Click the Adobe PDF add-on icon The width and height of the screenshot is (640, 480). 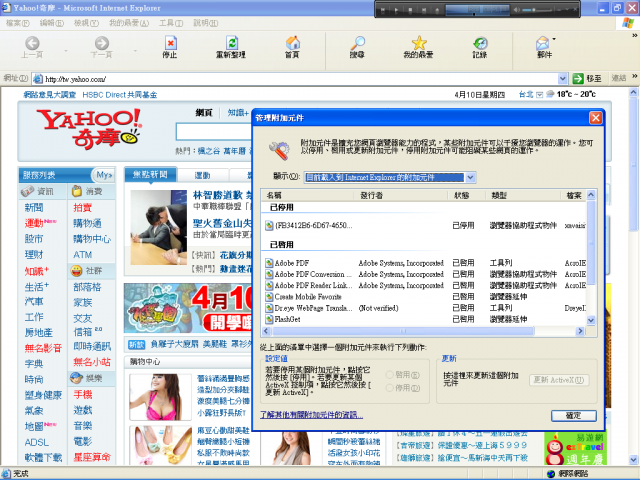pyautogui.click(x=269, y=263)
